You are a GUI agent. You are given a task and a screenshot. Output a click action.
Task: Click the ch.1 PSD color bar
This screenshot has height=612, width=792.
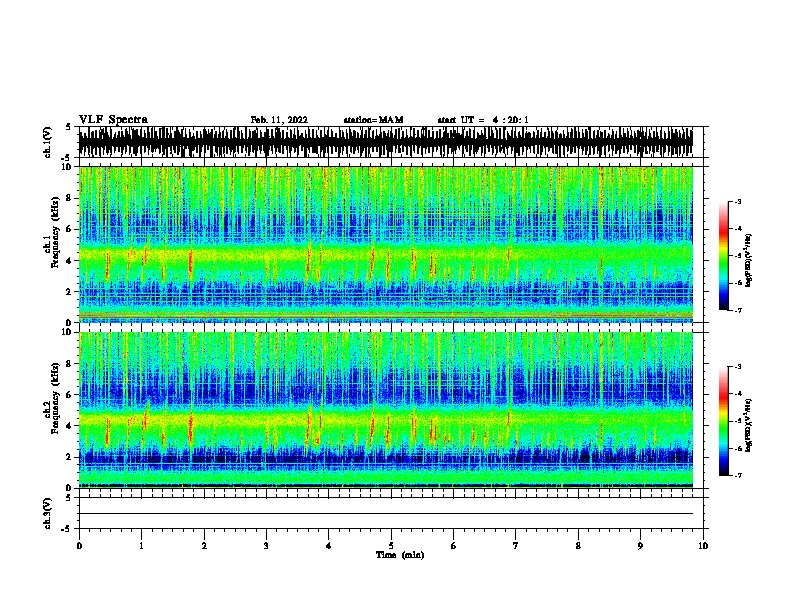[x=724, y=256]
